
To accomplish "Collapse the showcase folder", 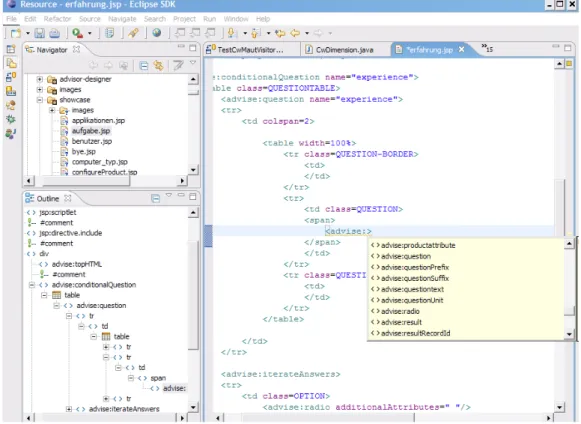I will pyautogui.click(x=40, y=100).
